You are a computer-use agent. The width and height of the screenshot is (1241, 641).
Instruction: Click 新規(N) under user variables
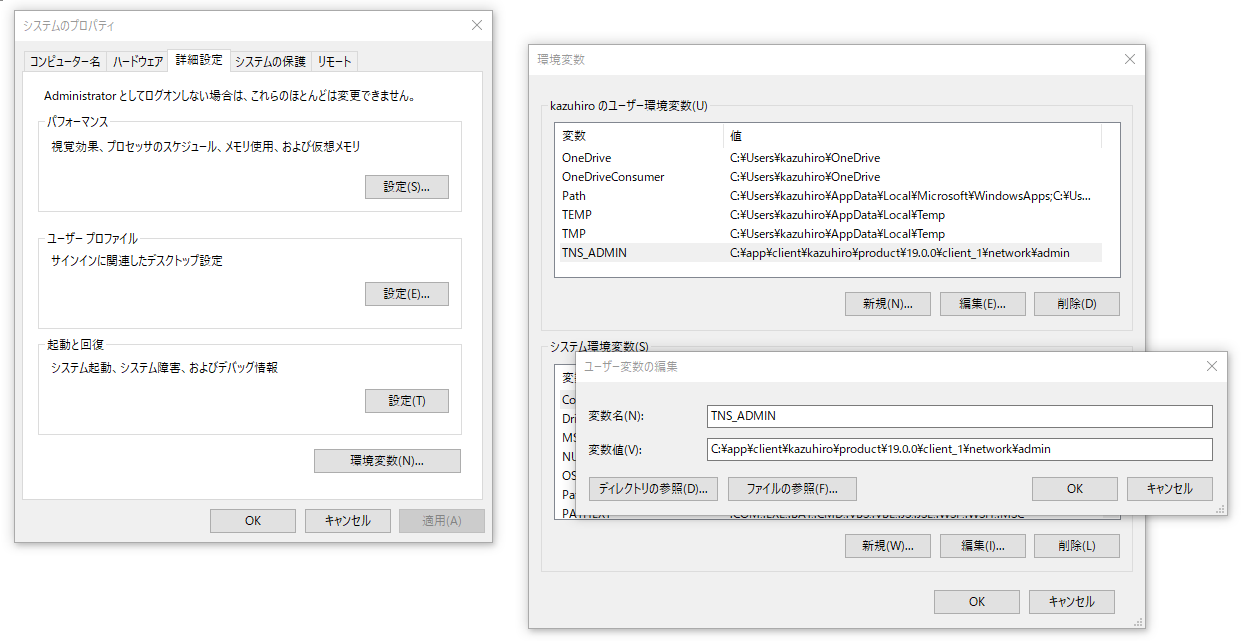tap(887, 304)
